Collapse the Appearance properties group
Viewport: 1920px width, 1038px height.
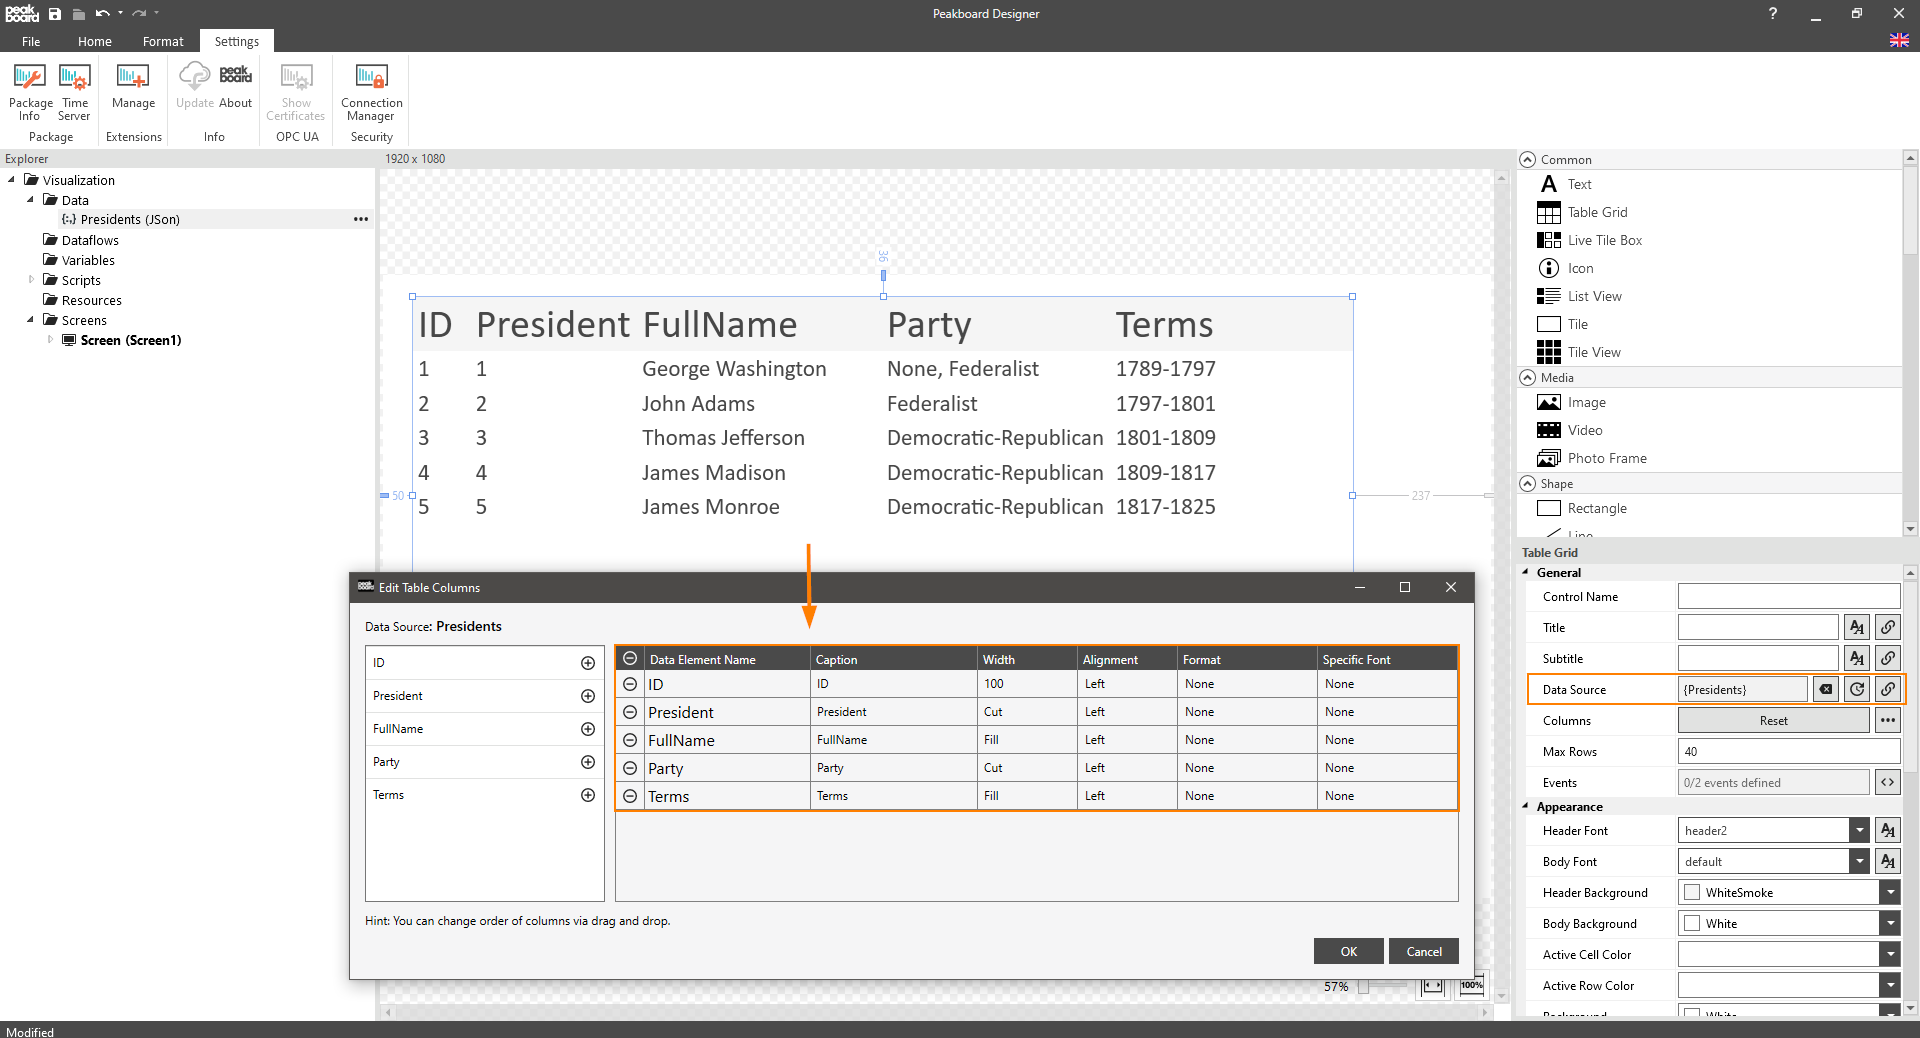click(1526, 806)
